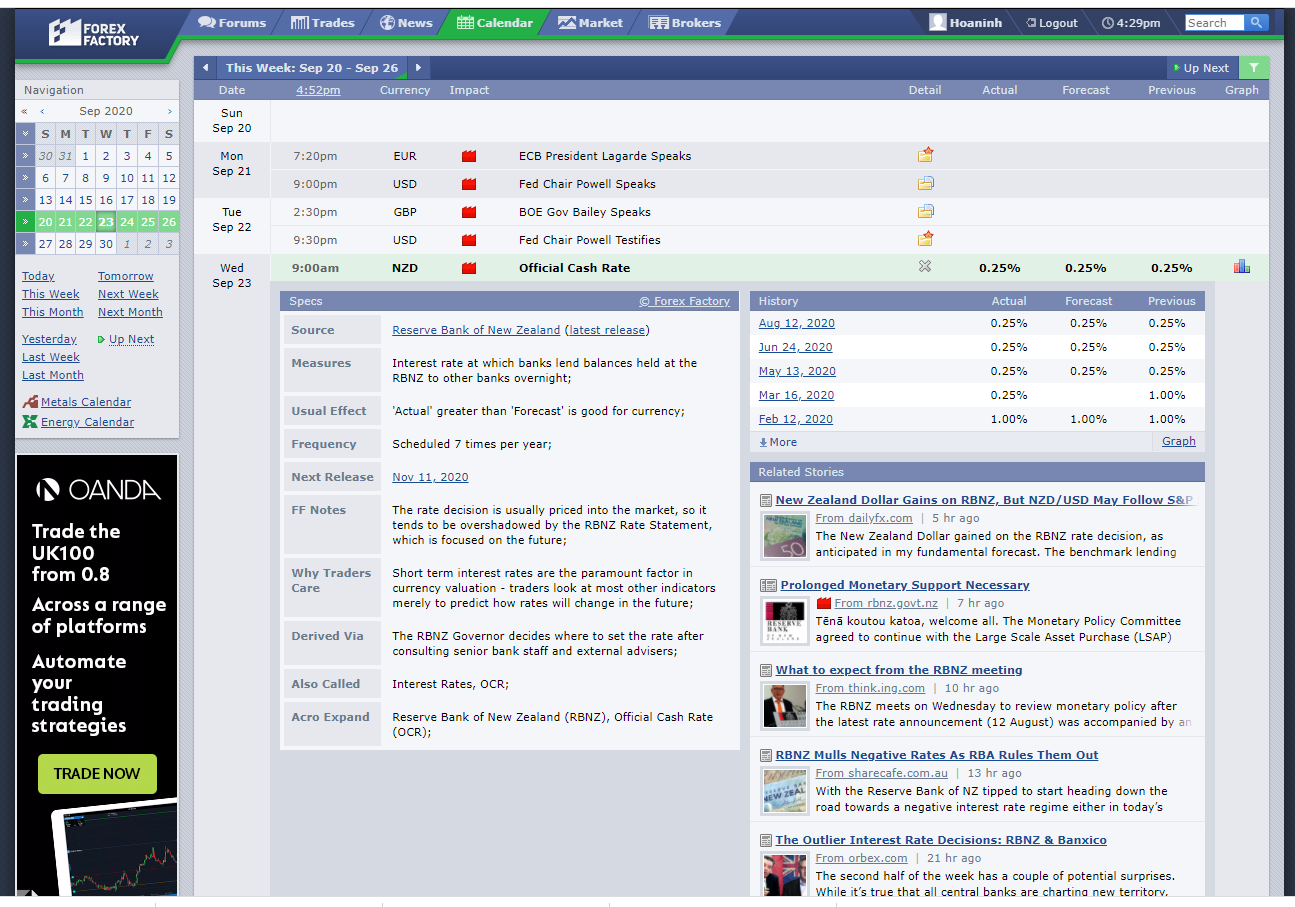This screenshot has height=907, width=1295.
Task: Open the Reserve Bank of New Zealand source link
Action: click(476, 330)
